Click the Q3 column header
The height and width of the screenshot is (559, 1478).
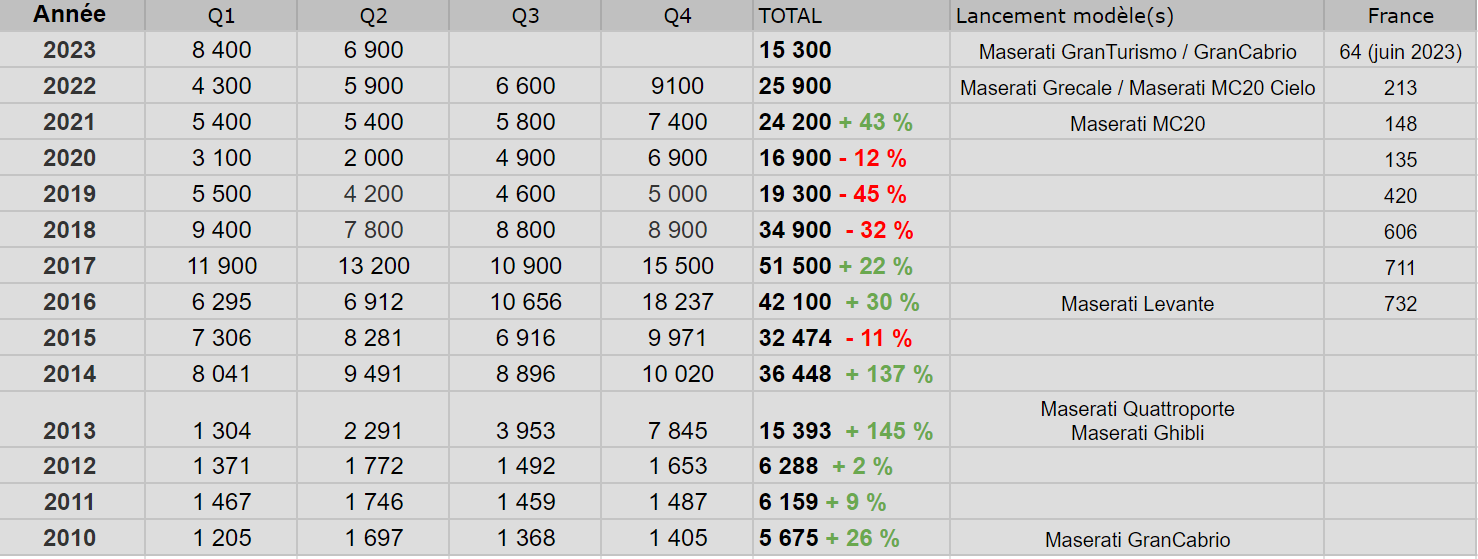pyautogui.click(x=525, y=15)
